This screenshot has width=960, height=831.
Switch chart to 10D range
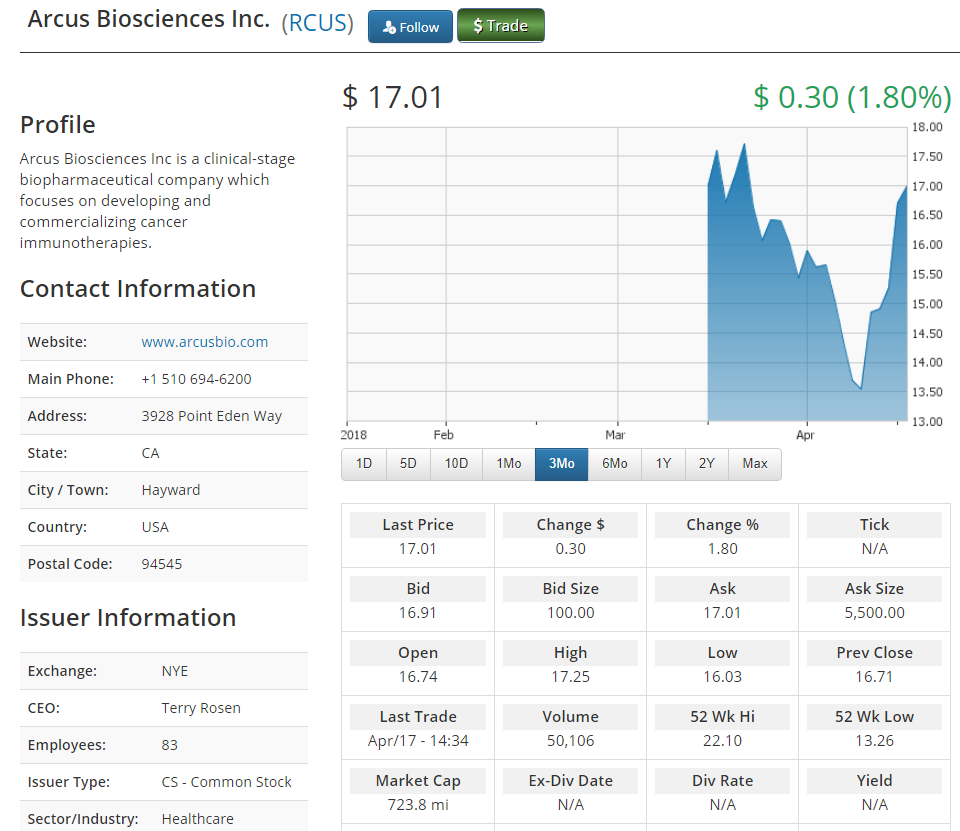[456, 464]
